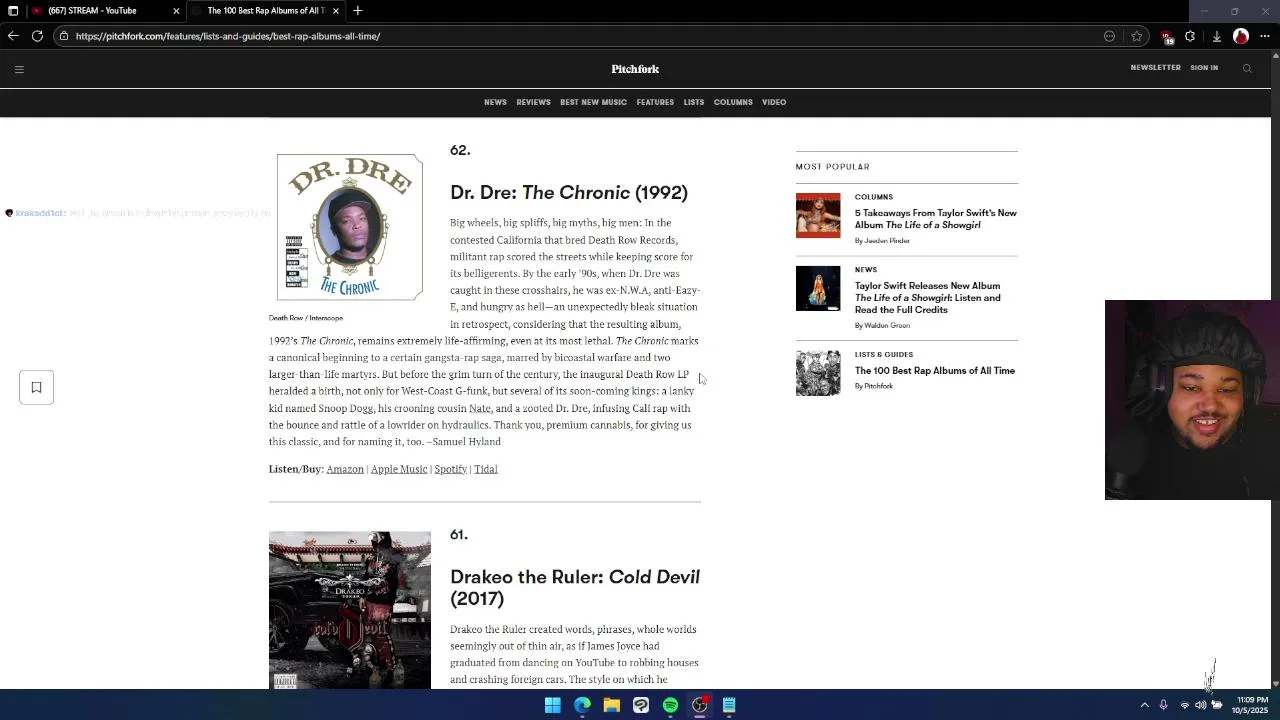
Task: Open the Pitchfork hamburger menu
Action: point(19,69)
